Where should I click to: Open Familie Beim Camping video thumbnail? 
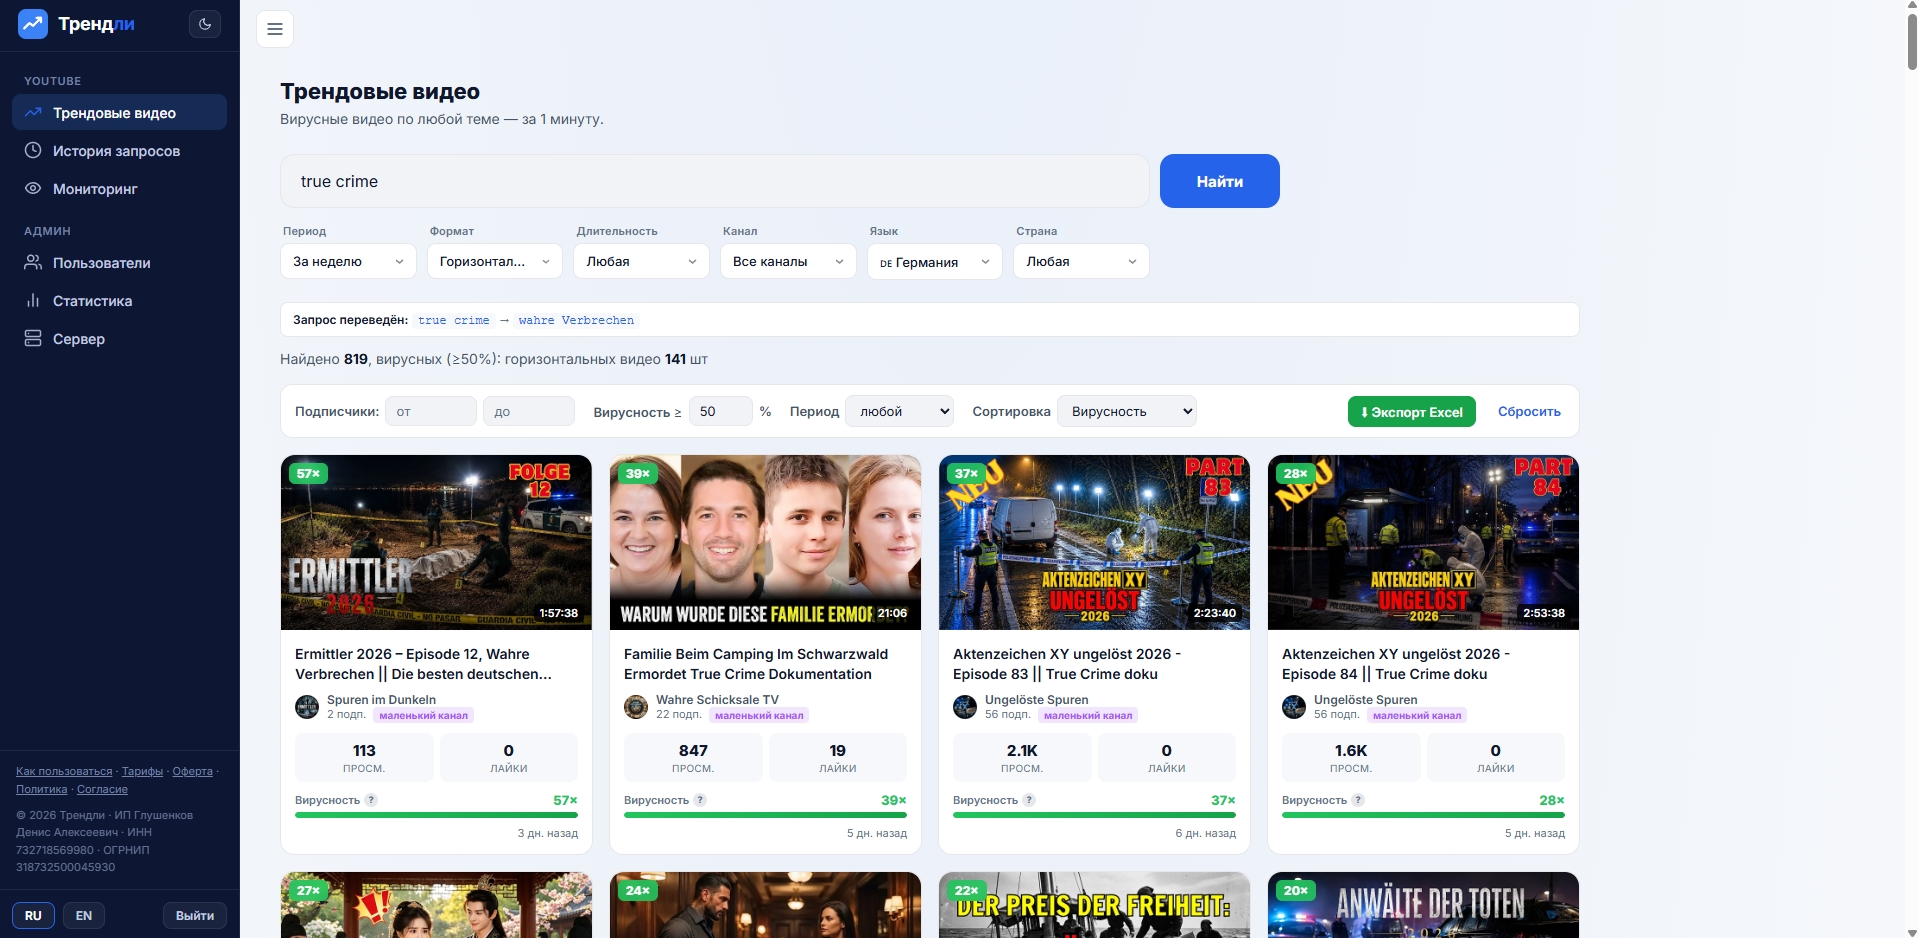click(x=765, y=542)
